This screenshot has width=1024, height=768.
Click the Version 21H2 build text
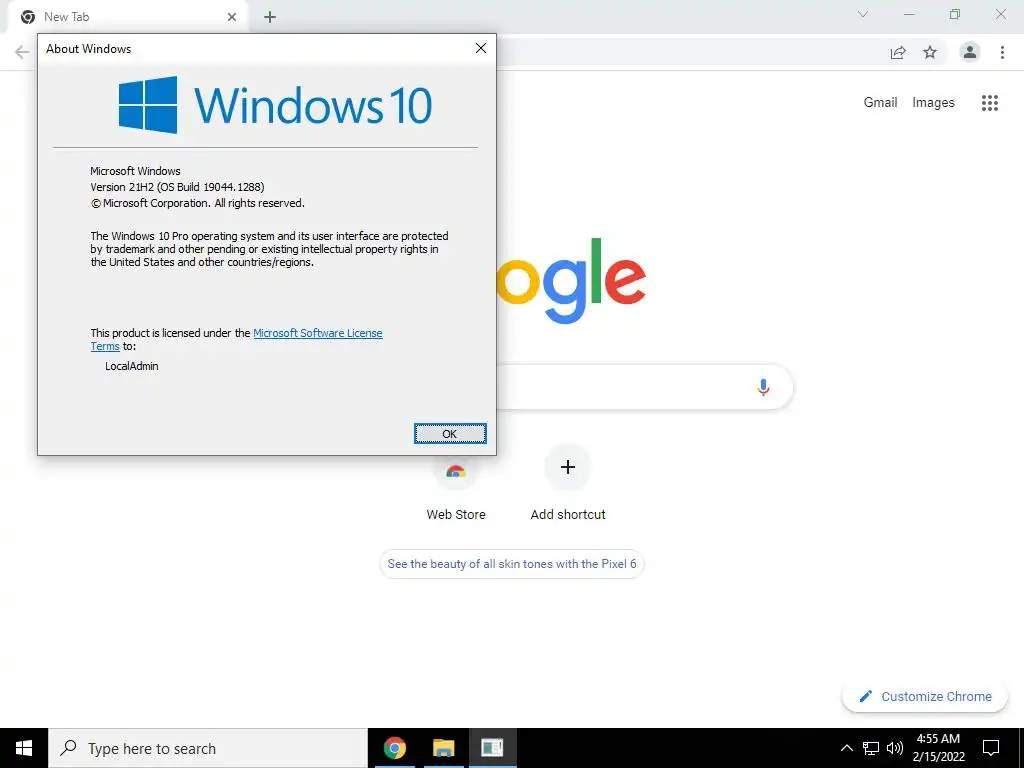coord(177,187)
